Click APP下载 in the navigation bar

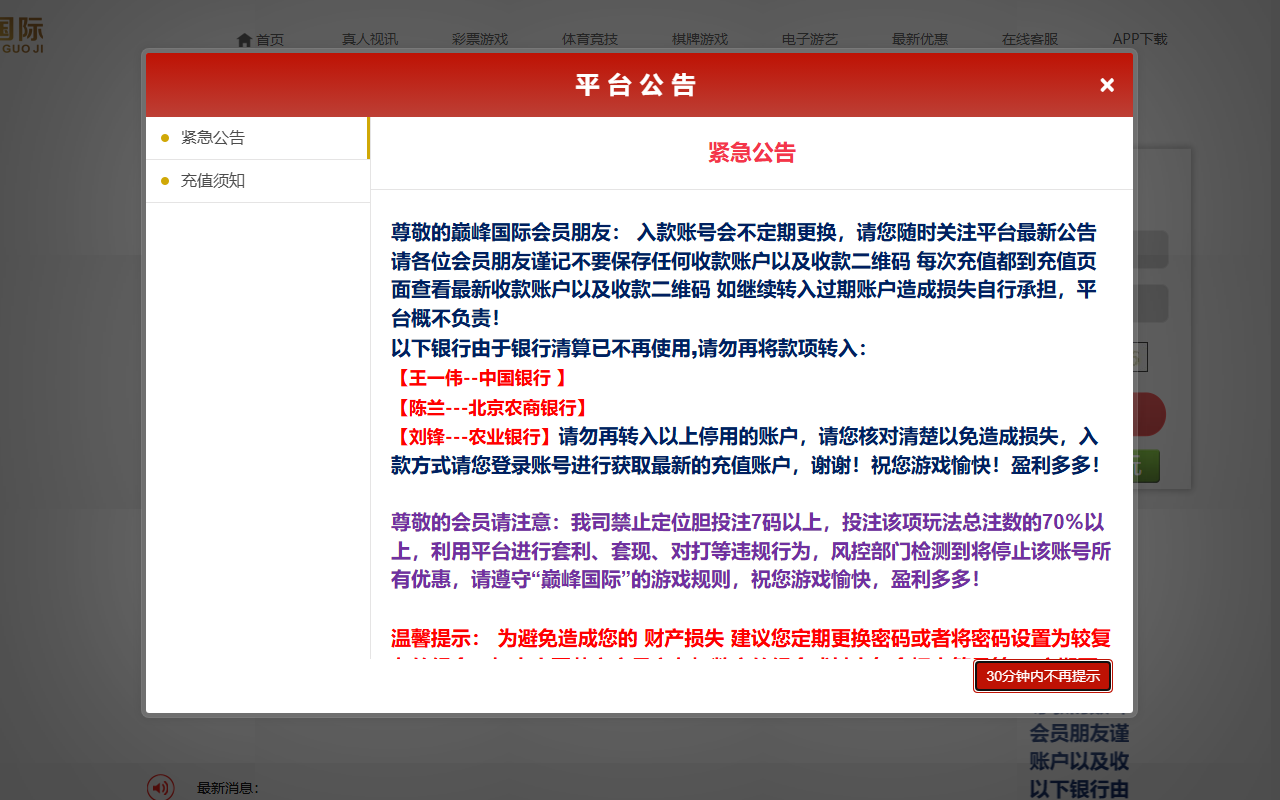coord(1140,40)
